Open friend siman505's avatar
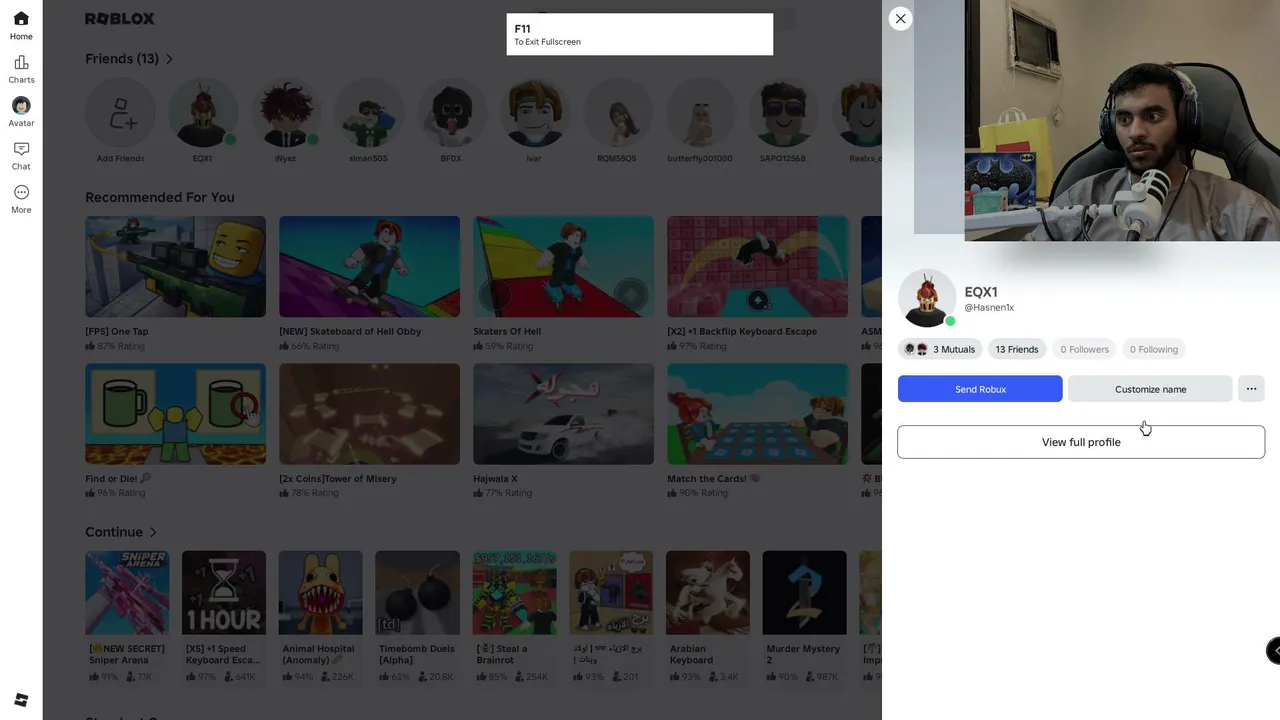Viewport: 1280px width, 720px height. (368, 113)
